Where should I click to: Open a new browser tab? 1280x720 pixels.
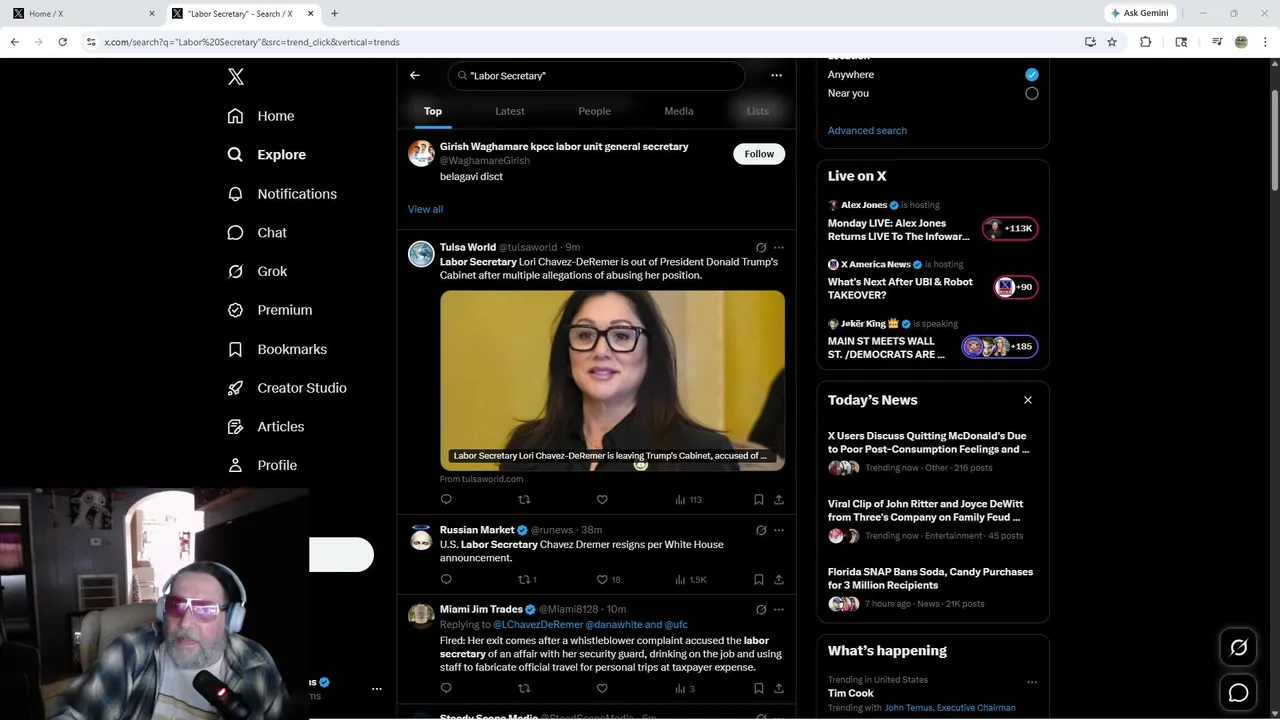click(x=334, y=13)
